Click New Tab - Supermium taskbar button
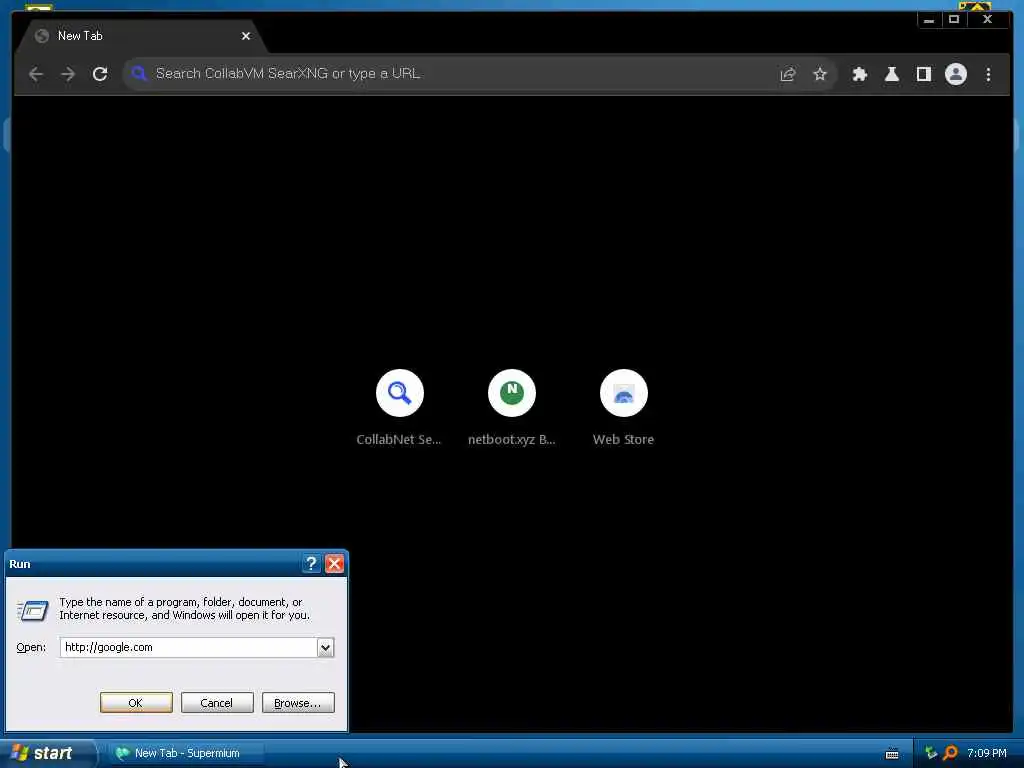This screenshot has width=1024, height=768. click(x=185, y=753)
